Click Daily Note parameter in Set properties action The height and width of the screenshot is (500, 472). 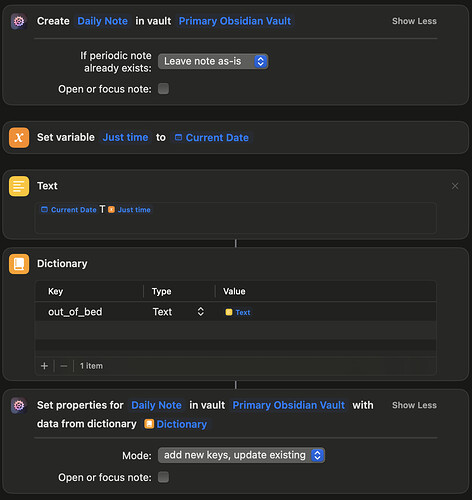(156, 405)
